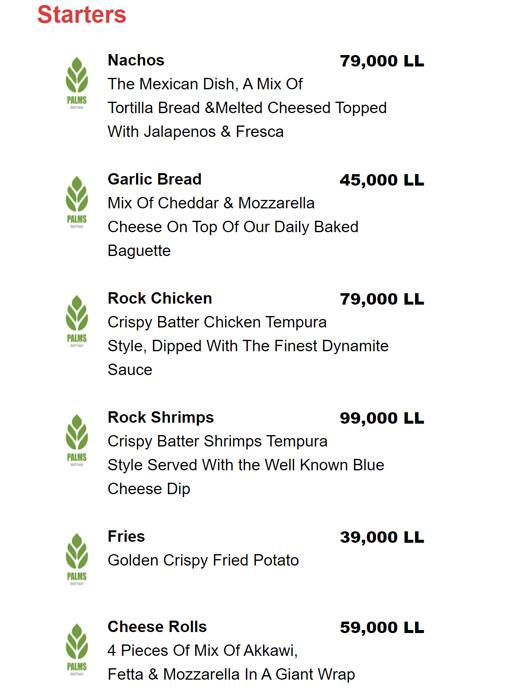Screen dimensions: 508x700
Task: Open the Cheese Rolls item title
Action: tap(157, 627)
